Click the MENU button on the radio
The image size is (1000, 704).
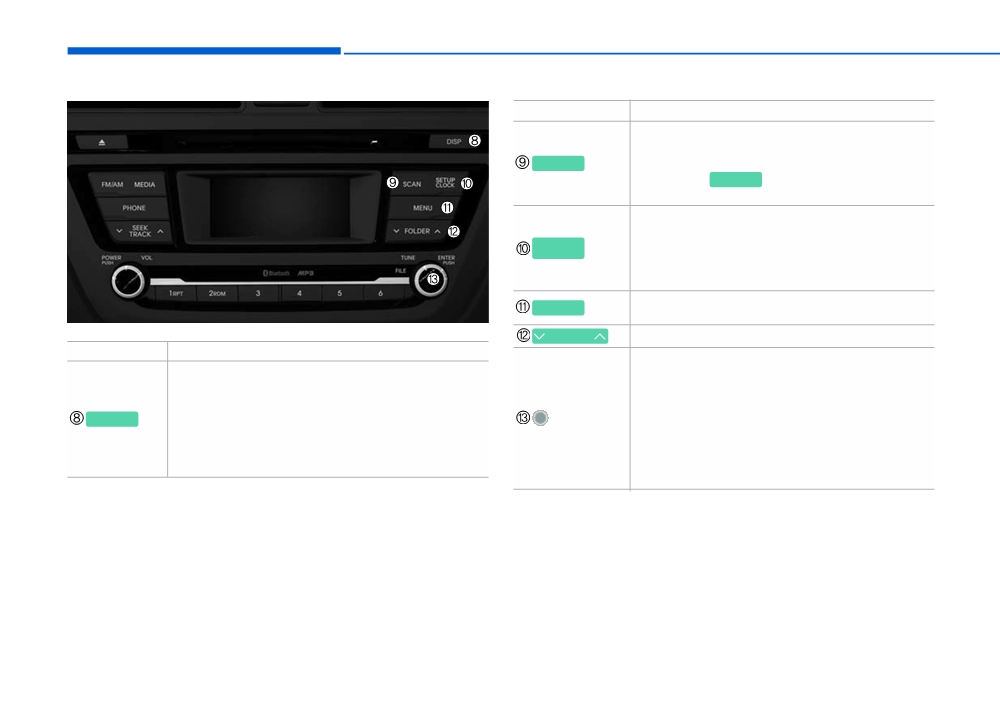[422, 208]
